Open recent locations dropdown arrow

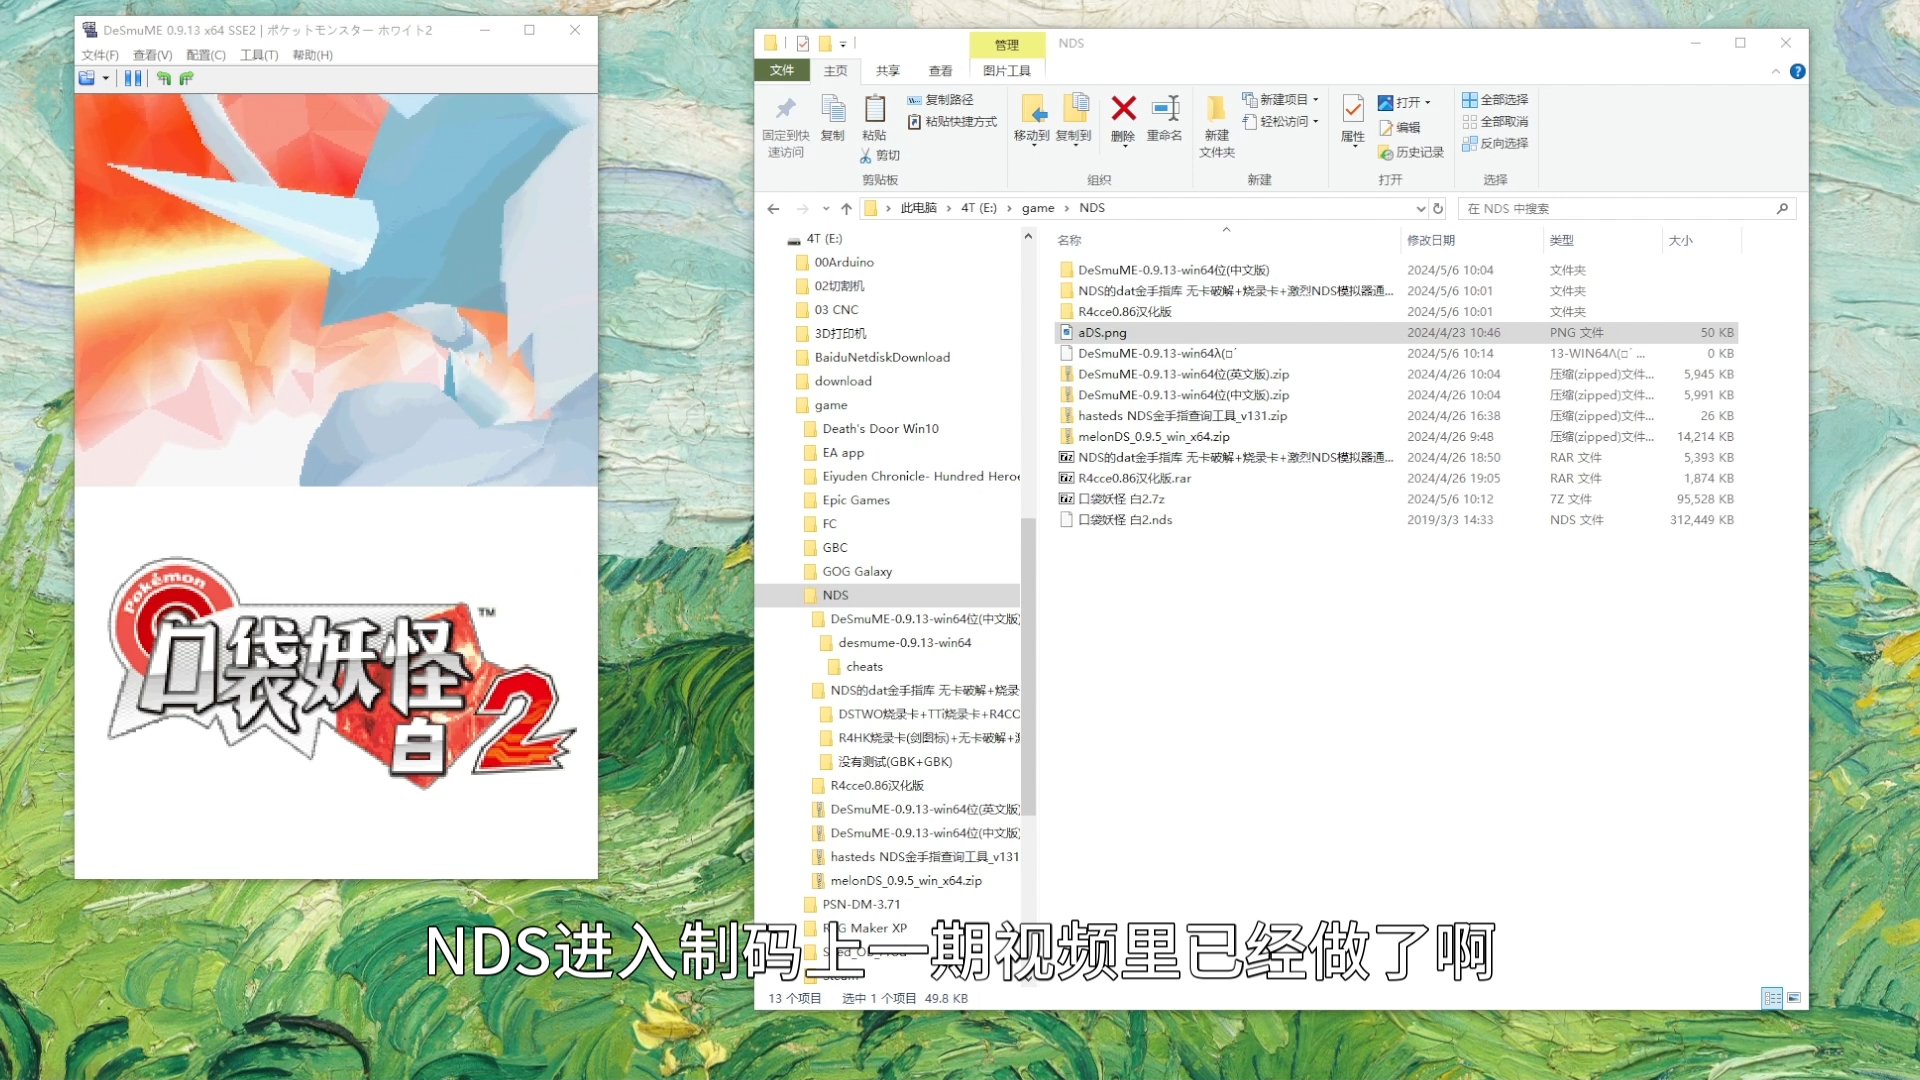[x=826, y=209]
